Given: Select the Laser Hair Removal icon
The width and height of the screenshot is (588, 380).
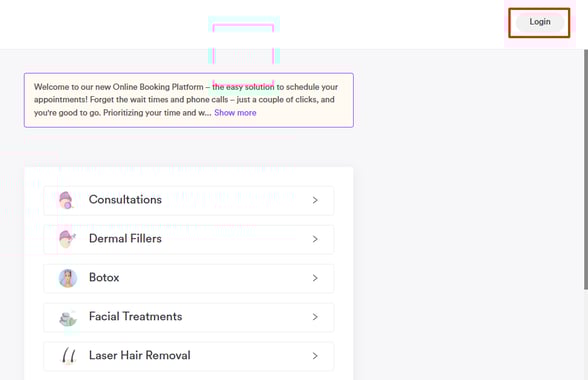Looking at the screenshot, I should (69, 355).
